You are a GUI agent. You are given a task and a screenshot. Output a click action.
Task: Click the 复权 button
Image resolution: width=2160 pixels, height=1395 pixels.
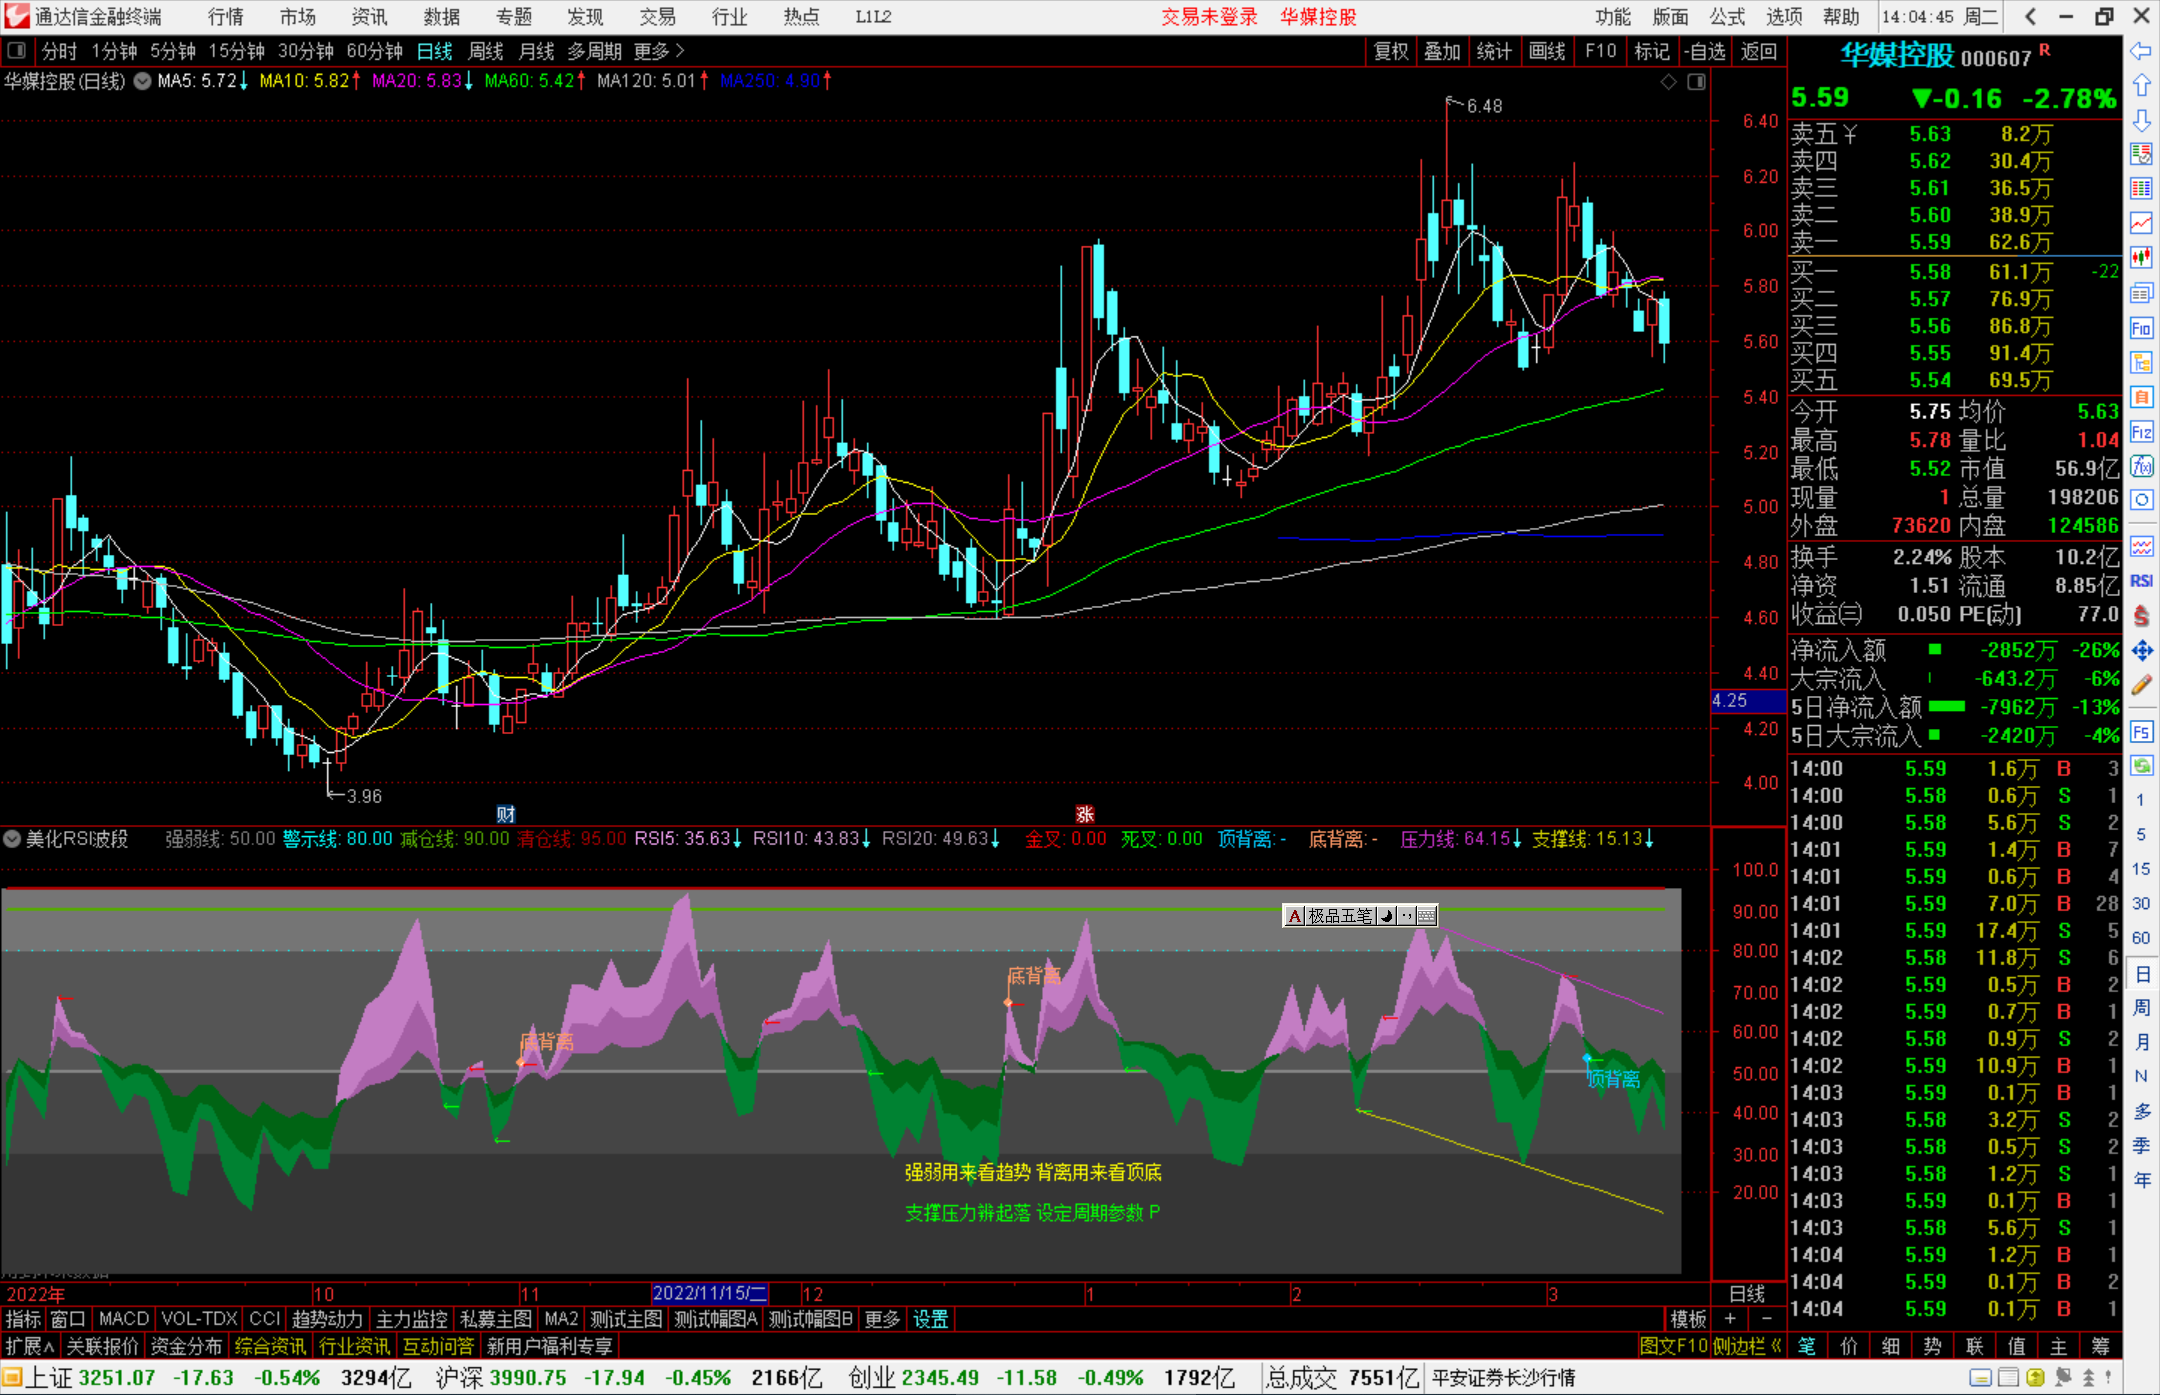point(1390,51)
